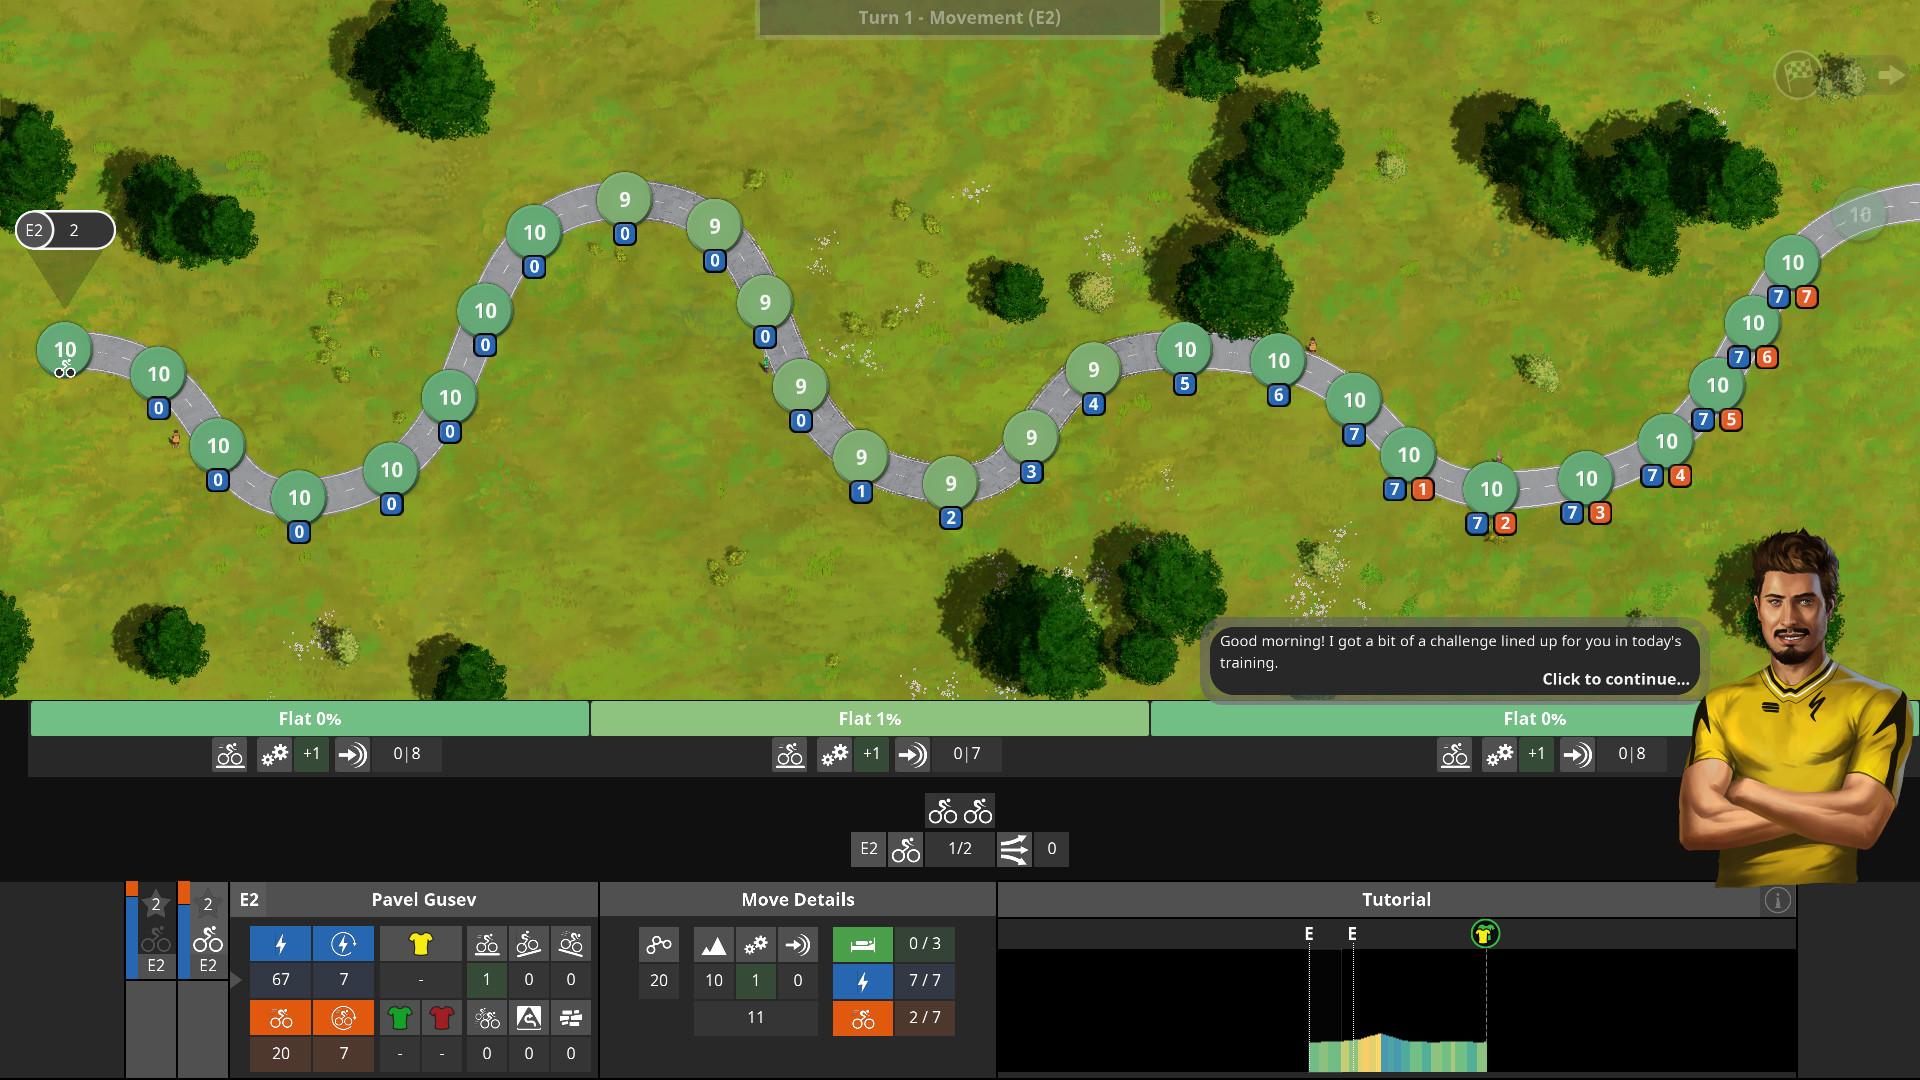
Task: Open the Flat 1% terrain segment bar
Action: click(x=869, y=718)
